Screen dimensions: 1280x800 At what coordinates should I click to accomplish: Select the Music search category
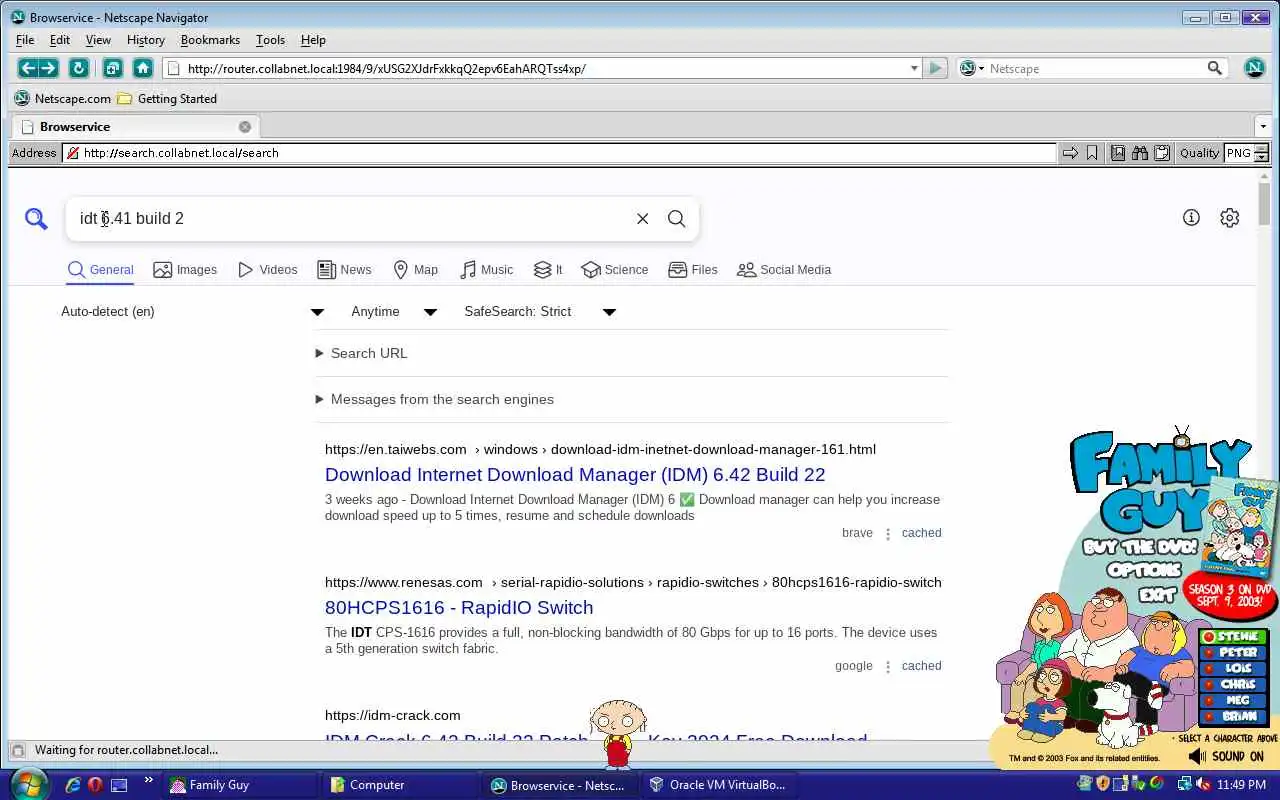(x=486, y=270)
